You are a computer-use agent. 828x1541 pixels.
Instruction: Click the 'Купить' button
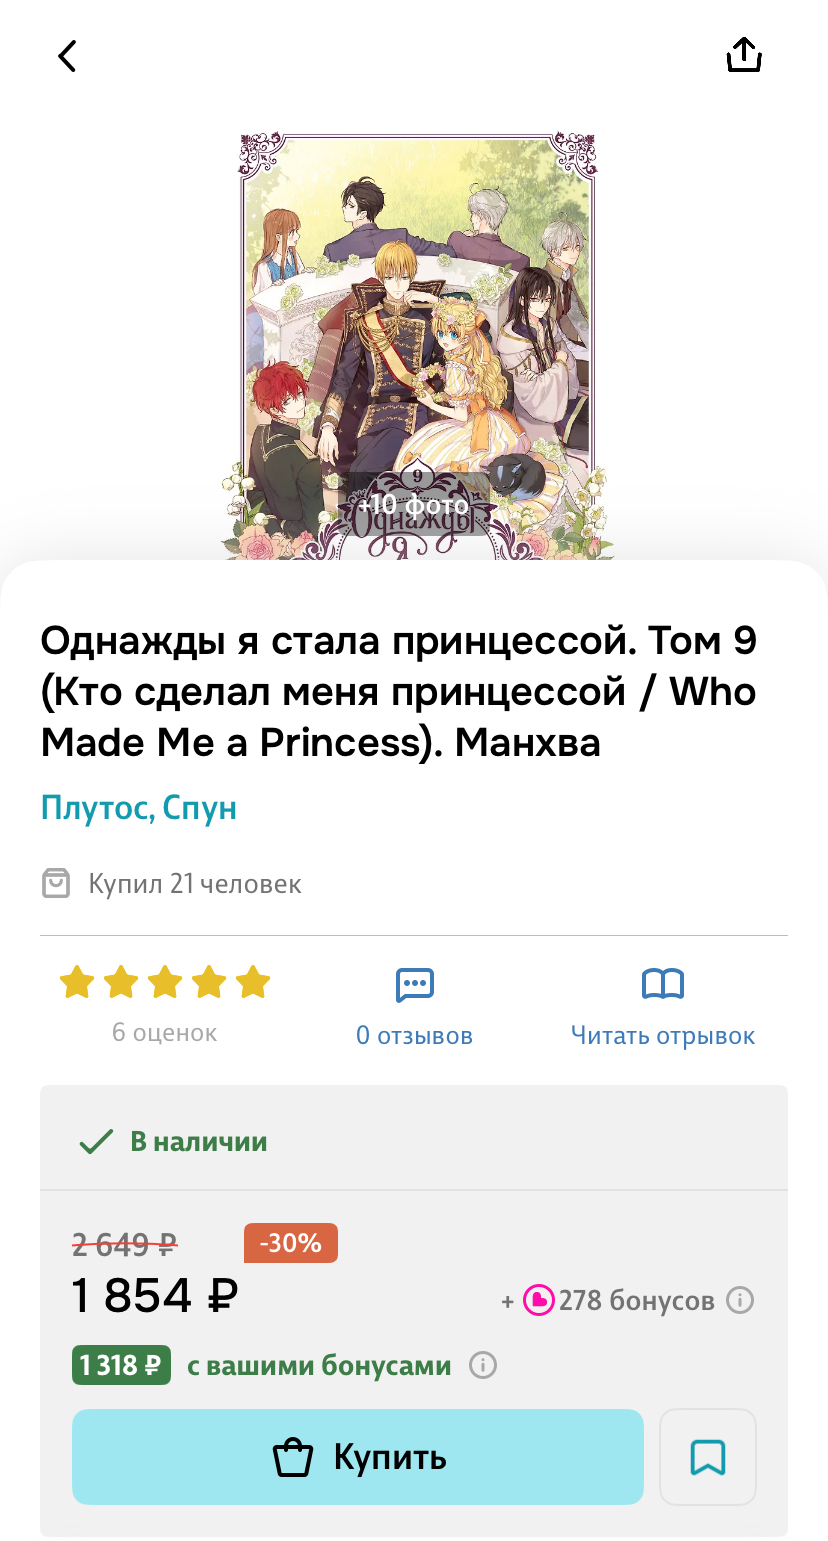point(357,1457)
